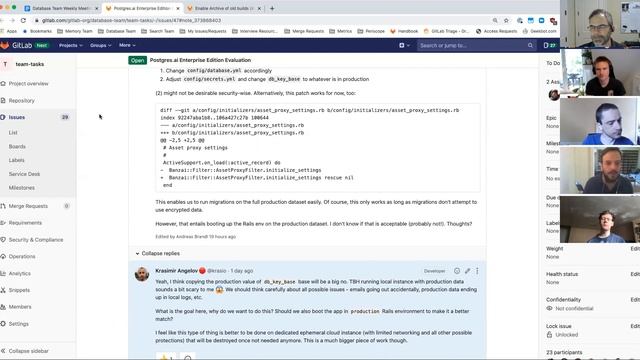Click the Issues count badge 29
The width and height of the screenshot is (640, 360).
(x=65, y=117)
